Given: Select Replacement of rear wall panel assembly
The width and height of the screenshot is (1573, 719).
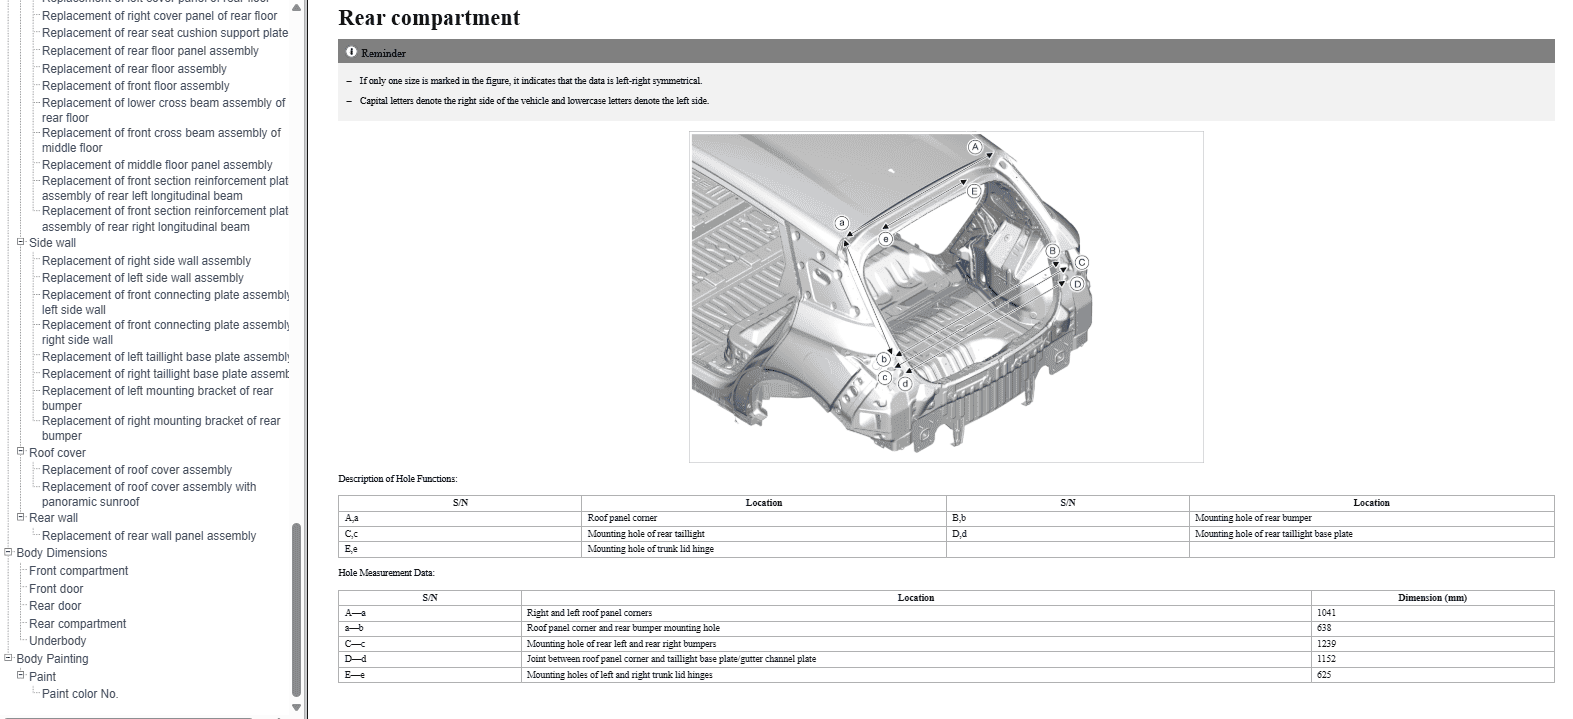Looking at the screenshot, I should (x=149, y=536).
